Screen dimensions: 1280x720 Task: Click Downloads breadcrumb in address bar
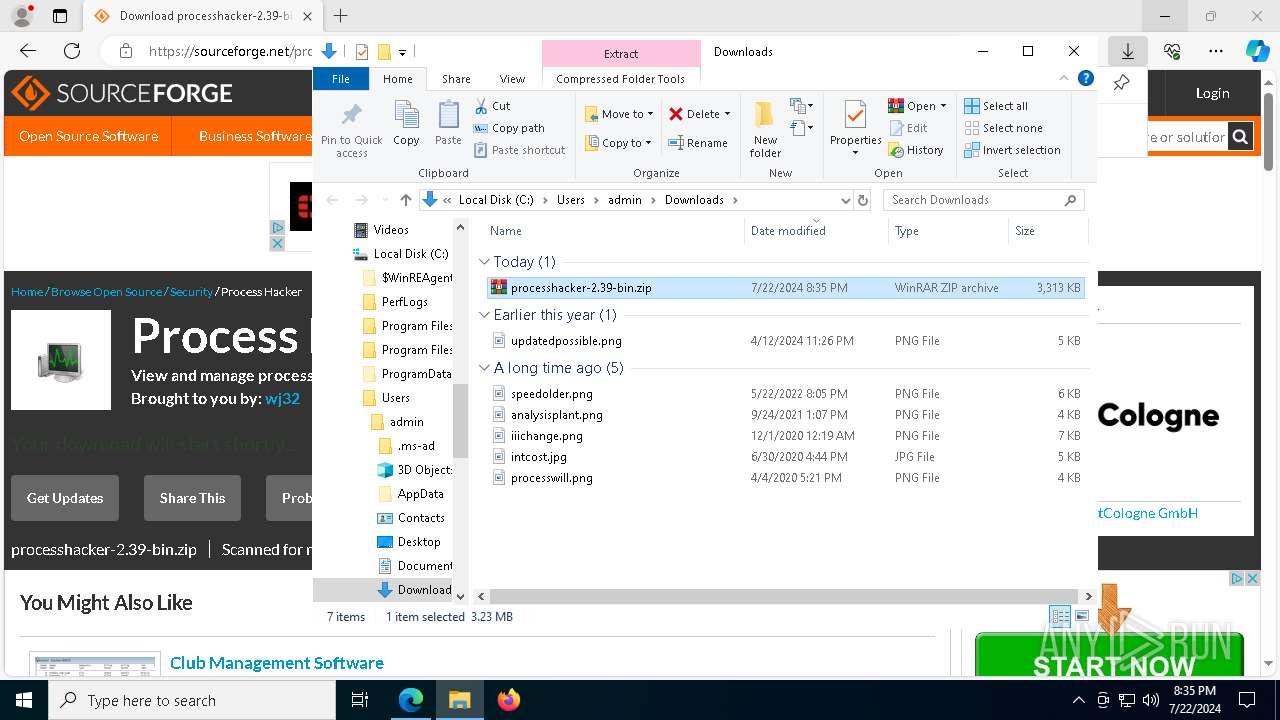click(x=694, y=200)
